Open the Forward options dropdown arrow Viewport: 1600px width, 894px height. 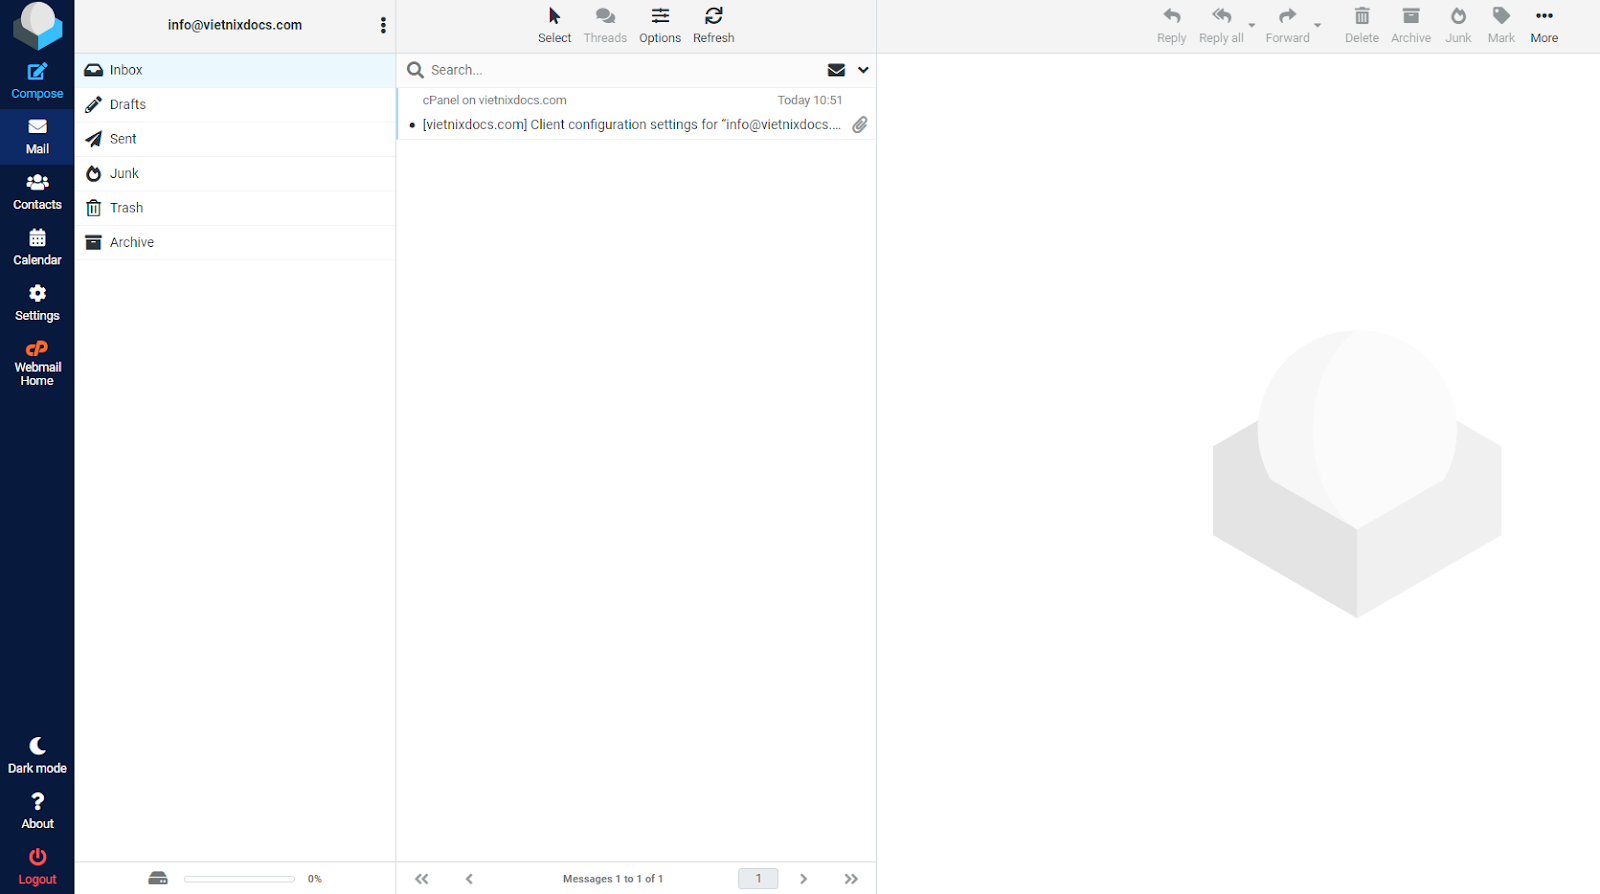pyautogui.click(x=1318, y=25)
